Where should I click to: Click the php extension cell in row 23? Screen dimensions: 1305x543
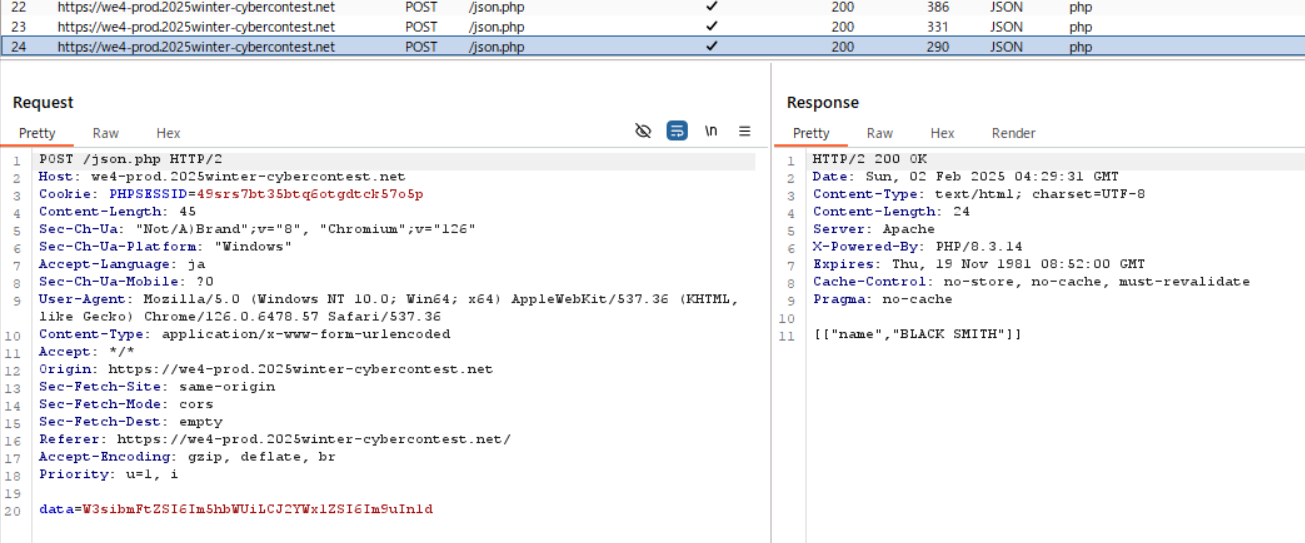[1080, 27]
